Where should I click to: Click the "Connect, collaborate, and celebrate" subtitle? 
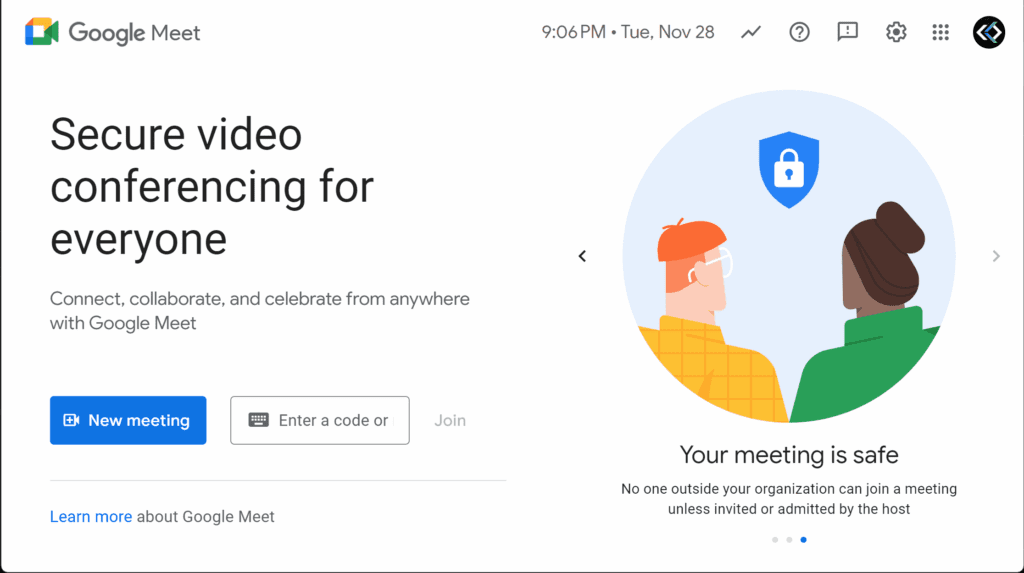(260, 311)
